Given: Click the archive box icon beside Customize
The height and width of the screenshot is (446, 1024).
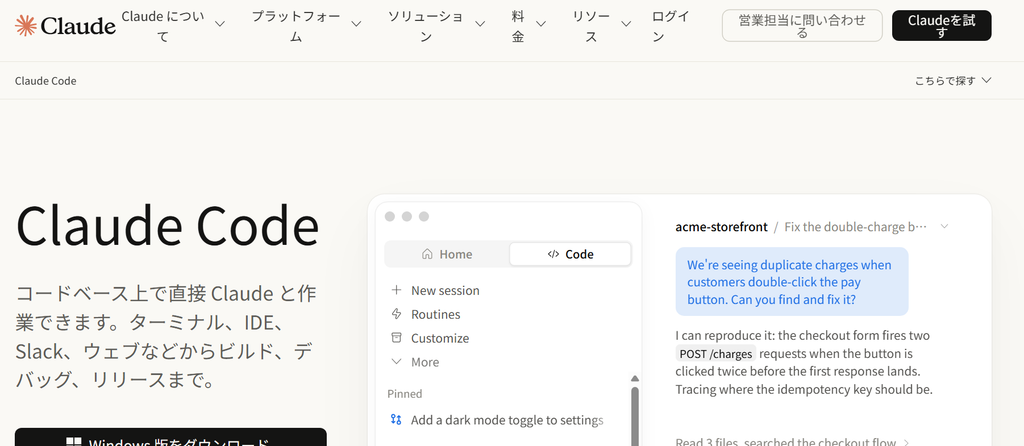Looking at the screenshot, I should coord(396,338).
